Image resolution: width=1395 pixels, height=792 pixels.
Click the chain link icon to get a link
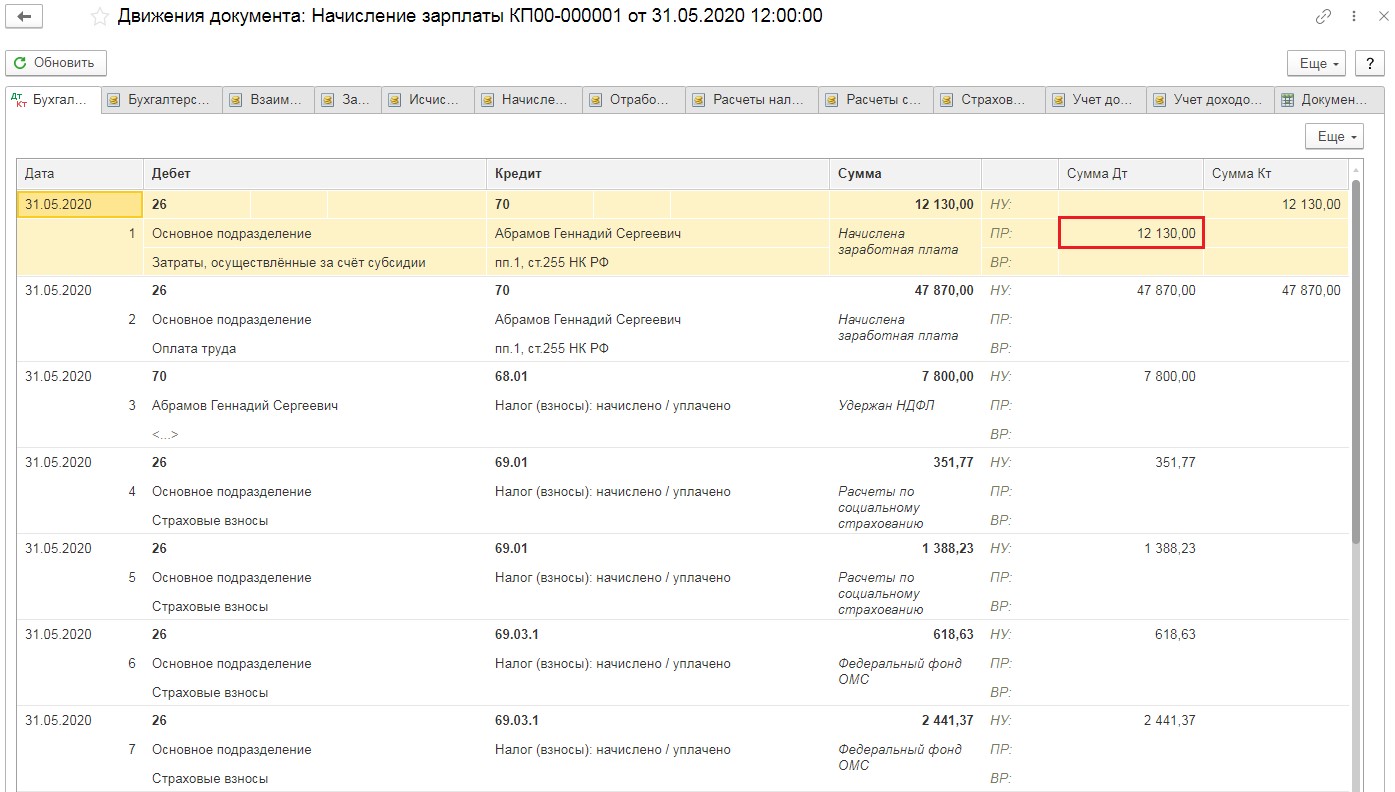point(1323,17)
